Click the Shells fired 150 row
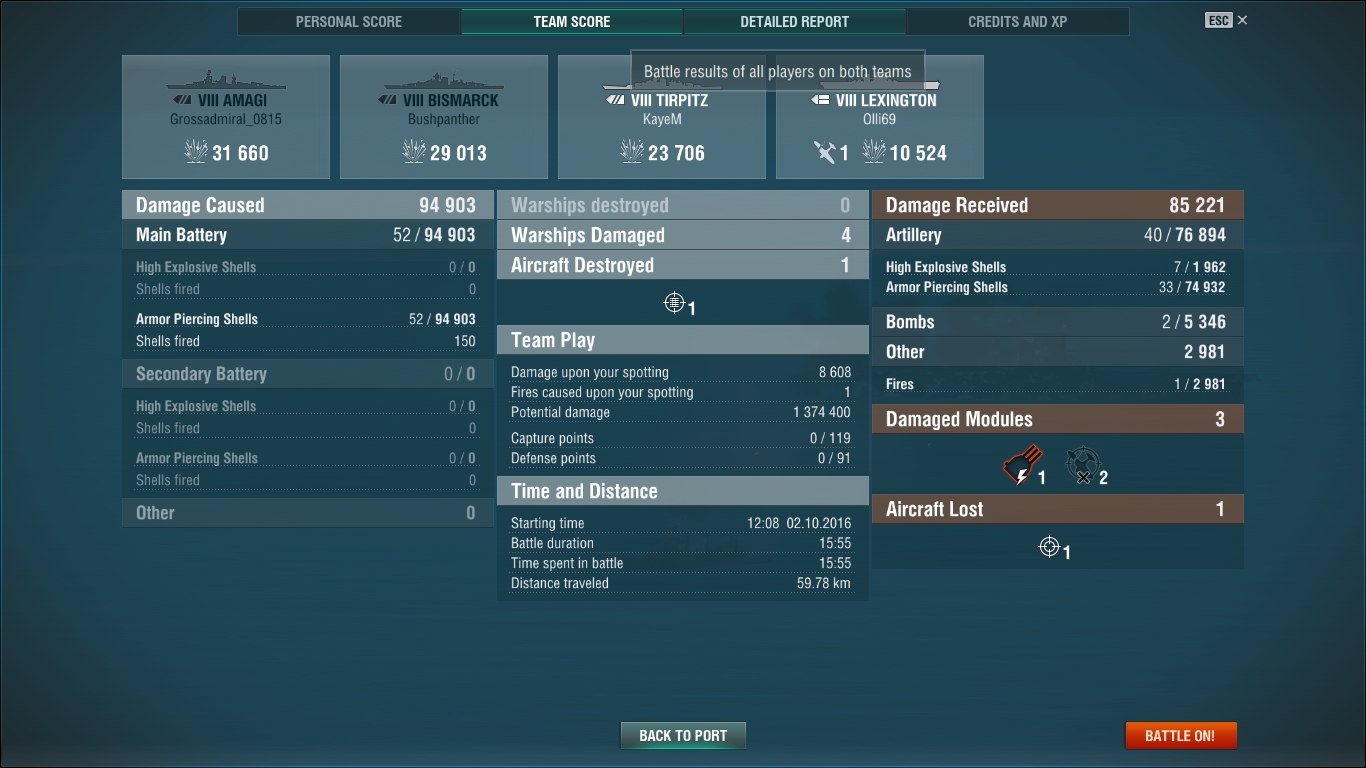1366x768 pixels. pos(306,341)
